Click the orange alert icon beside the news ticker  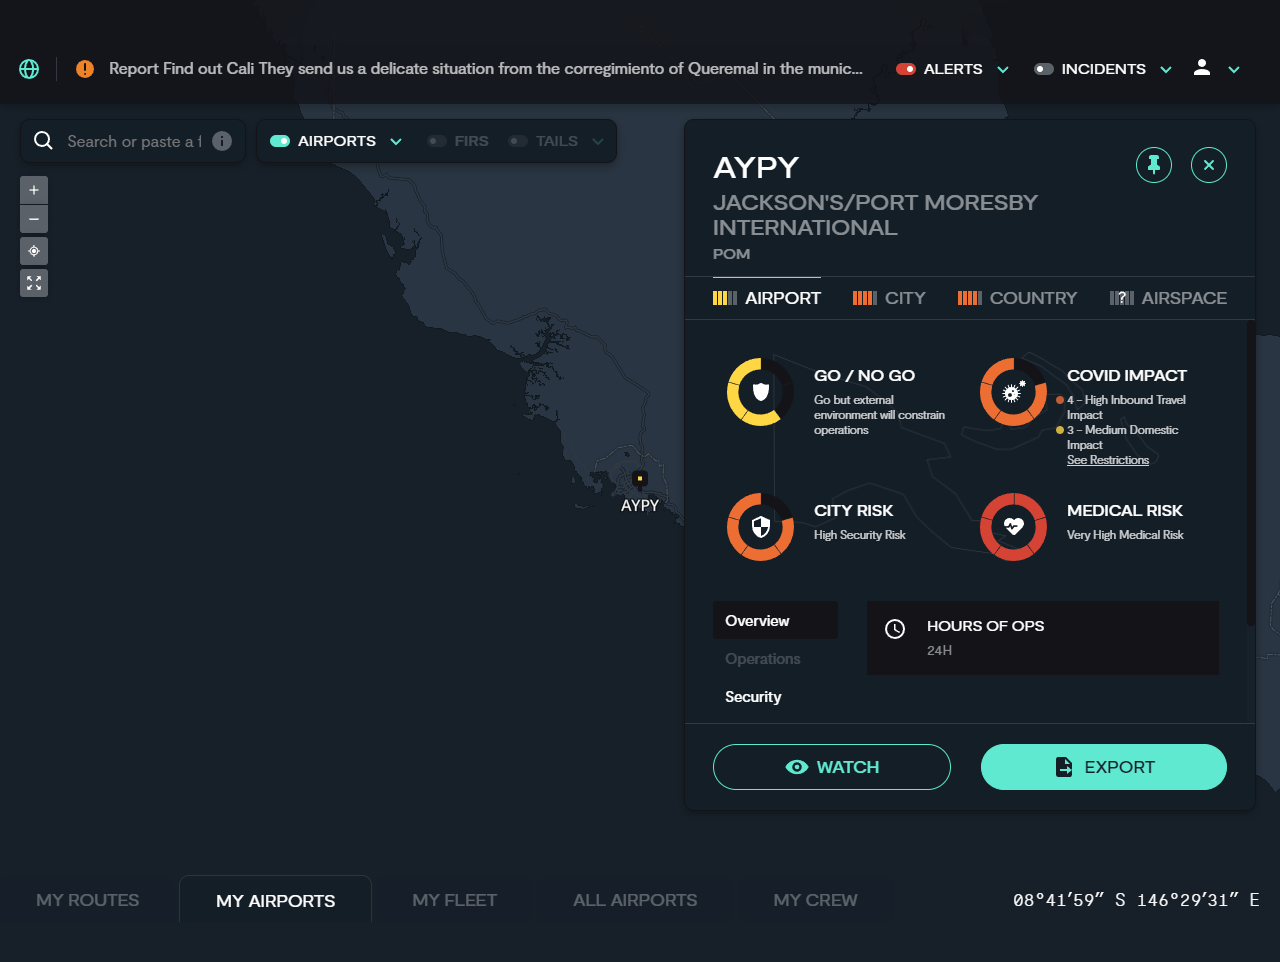point(84,68)
